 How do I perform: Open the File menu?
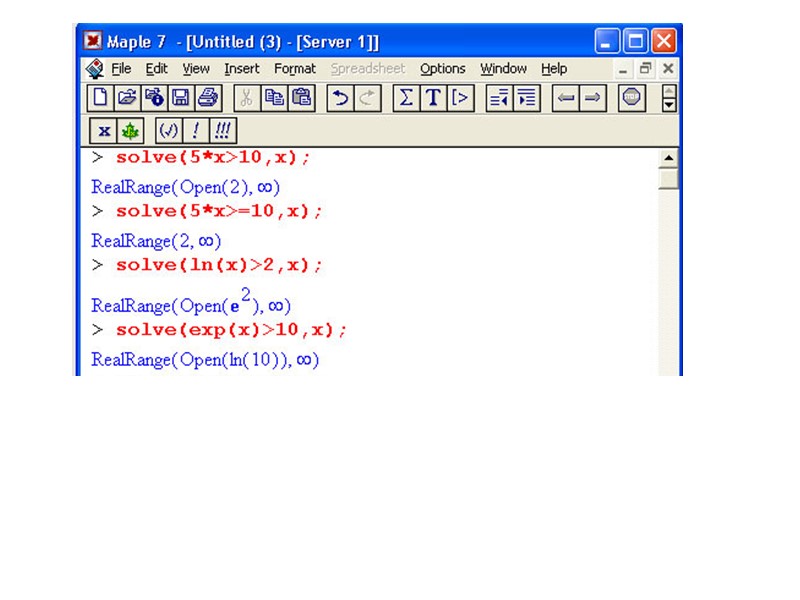tap(121, 68)
